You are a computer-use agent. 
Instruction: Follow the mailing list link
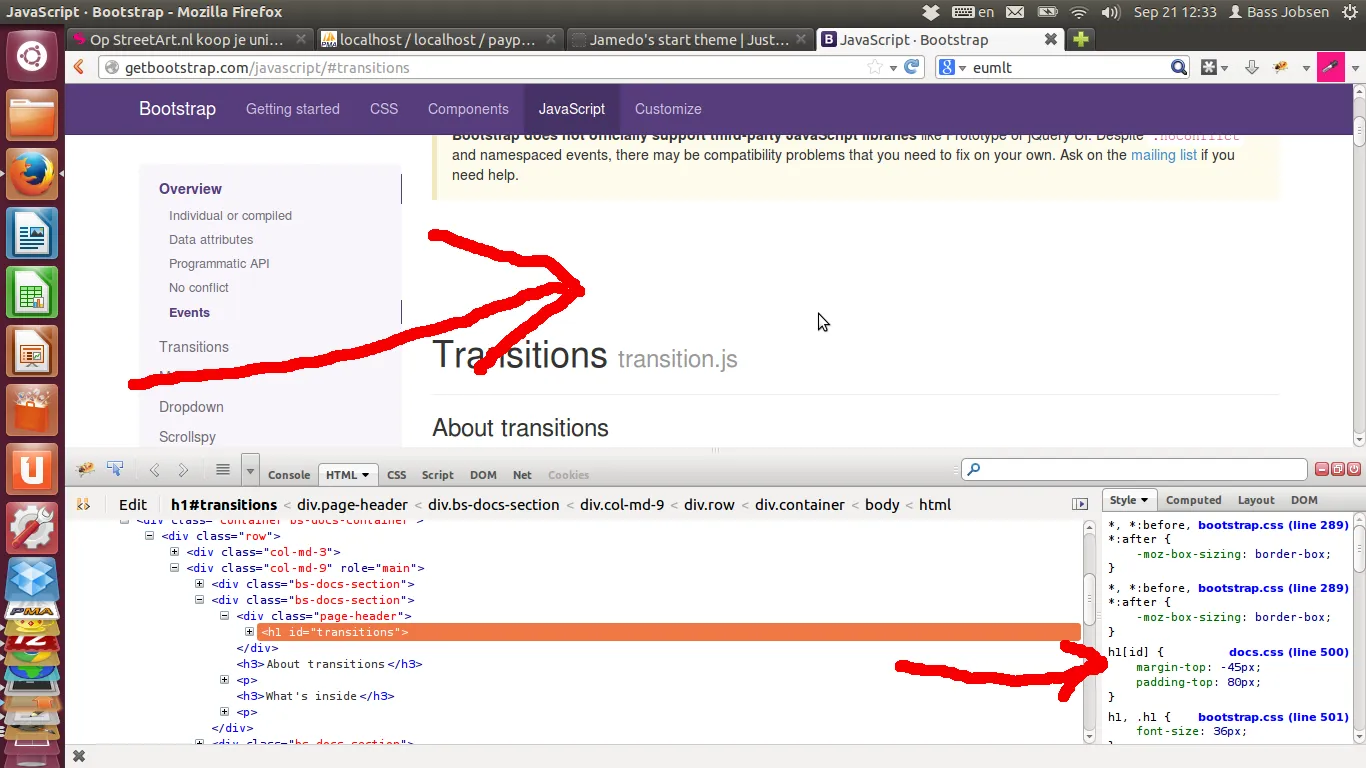pyautogui.click(x=1164, y=155)
